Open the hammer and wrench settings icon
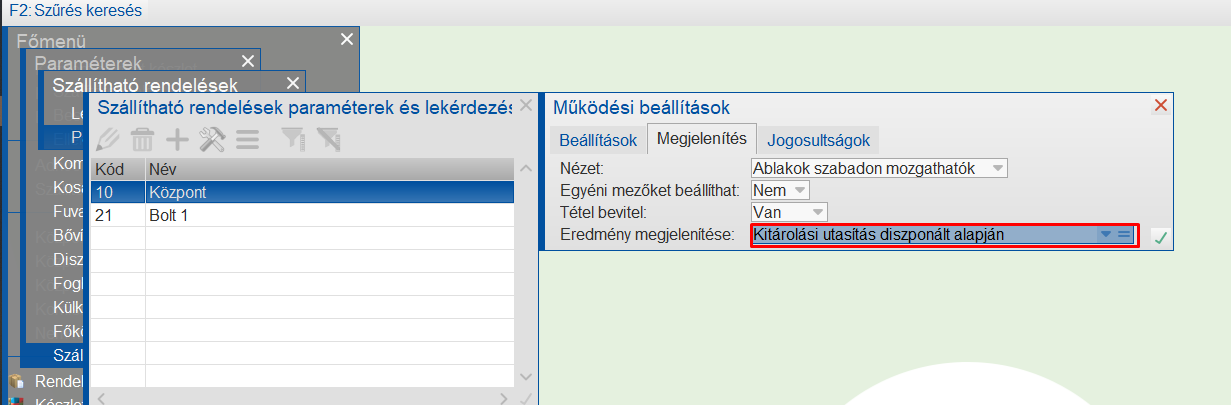1231x405 pixels. pos(212,139)
